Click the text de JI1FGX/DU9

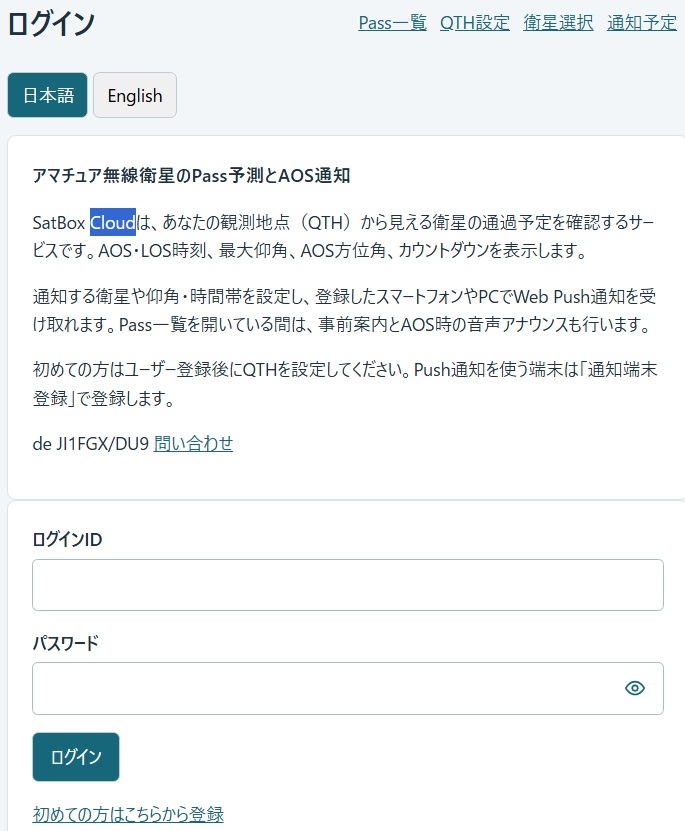pos(91,443)
